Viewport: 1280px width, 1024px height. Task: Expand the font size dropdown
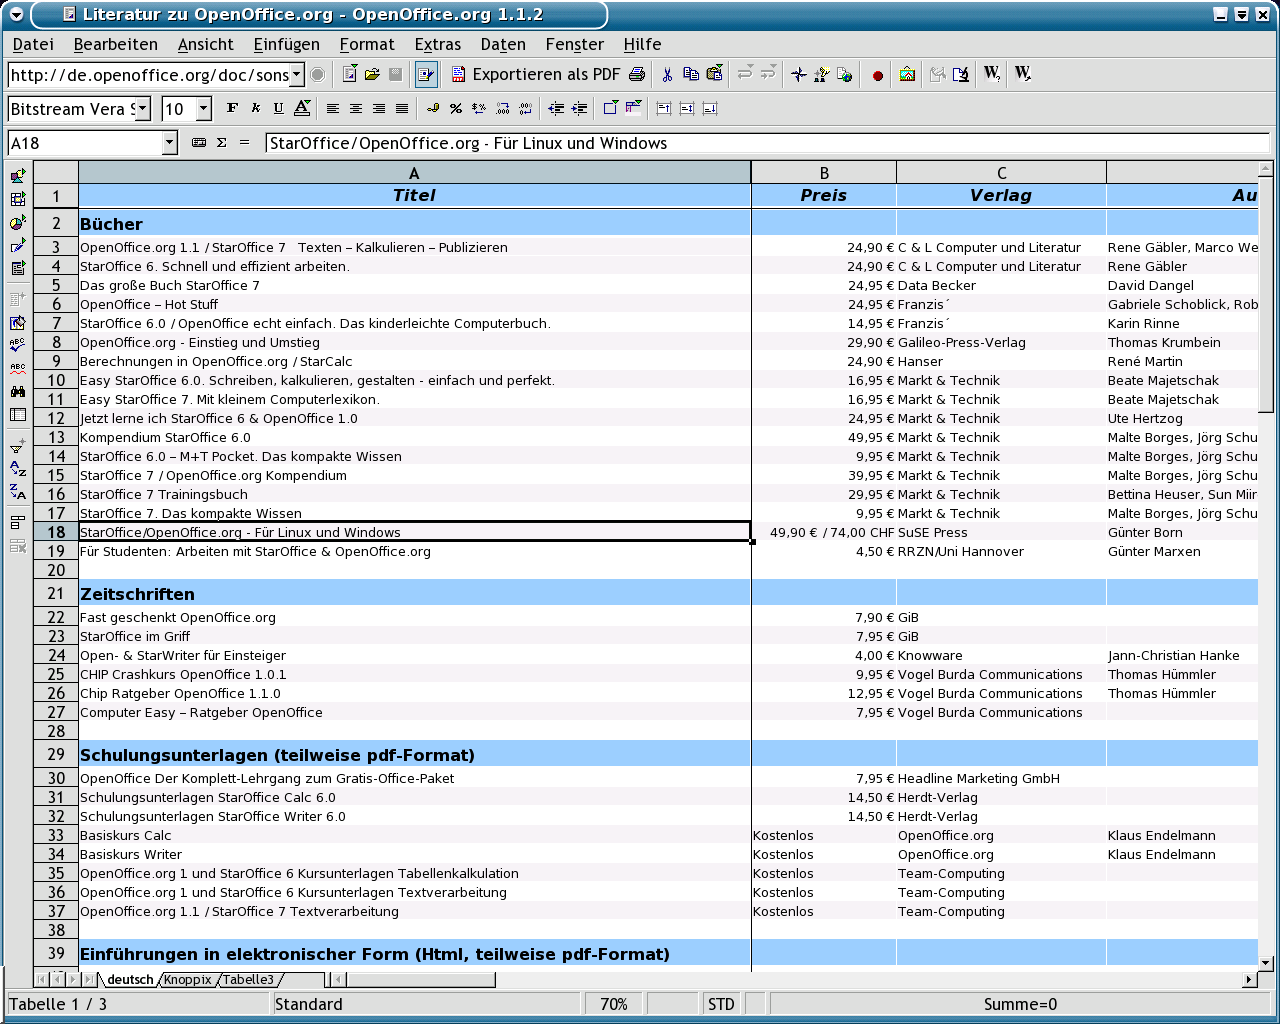(x=204, y=108)
